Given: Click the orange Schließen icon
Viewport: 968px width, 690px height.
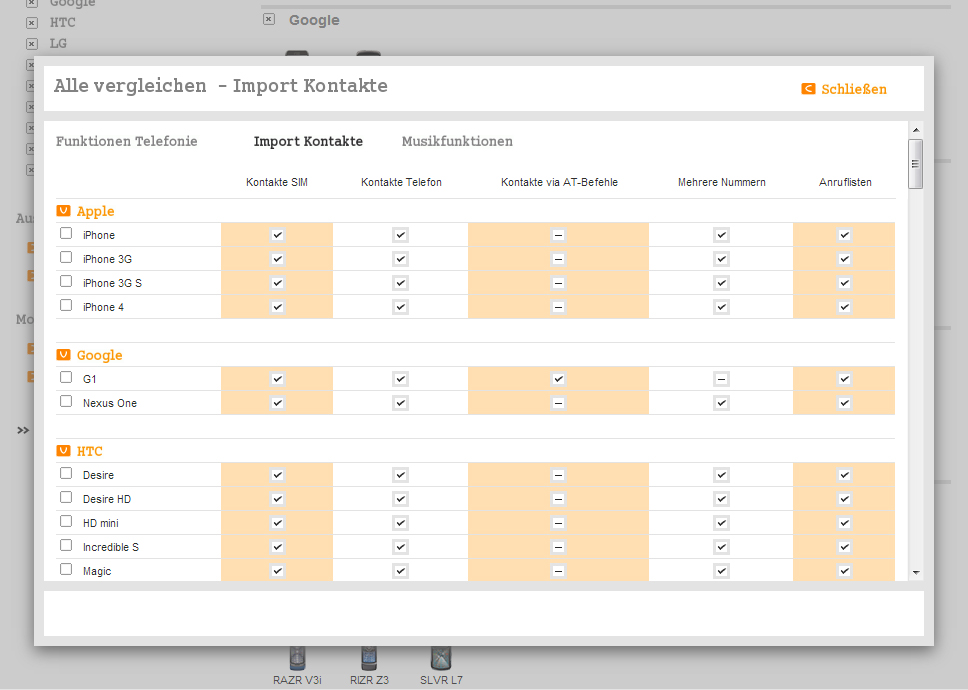Looking at the screenshot, I should tap(808, 89).
